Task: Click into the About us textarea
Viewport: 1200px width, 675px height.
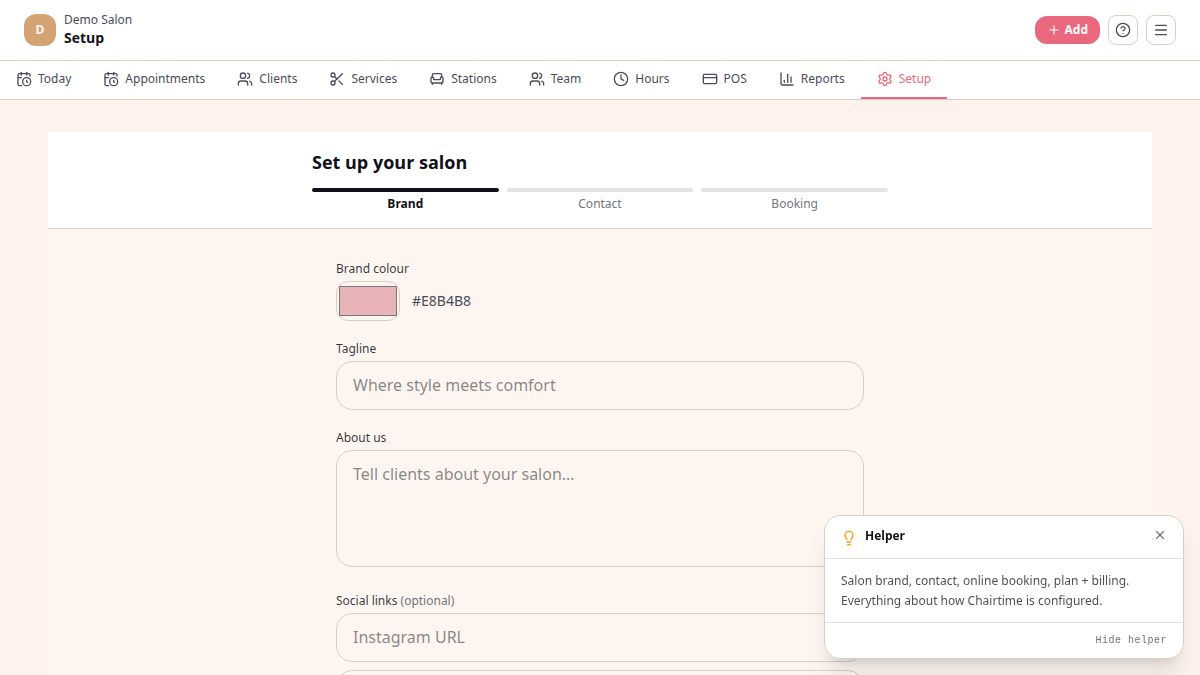Action: [600, 508]
